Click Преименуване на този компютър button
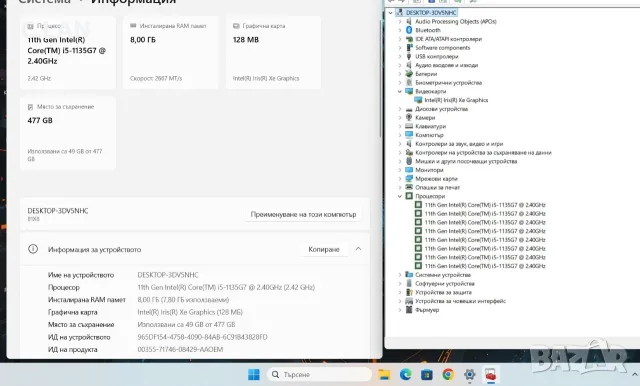This screenshot has width=640, height=386. 303,214
